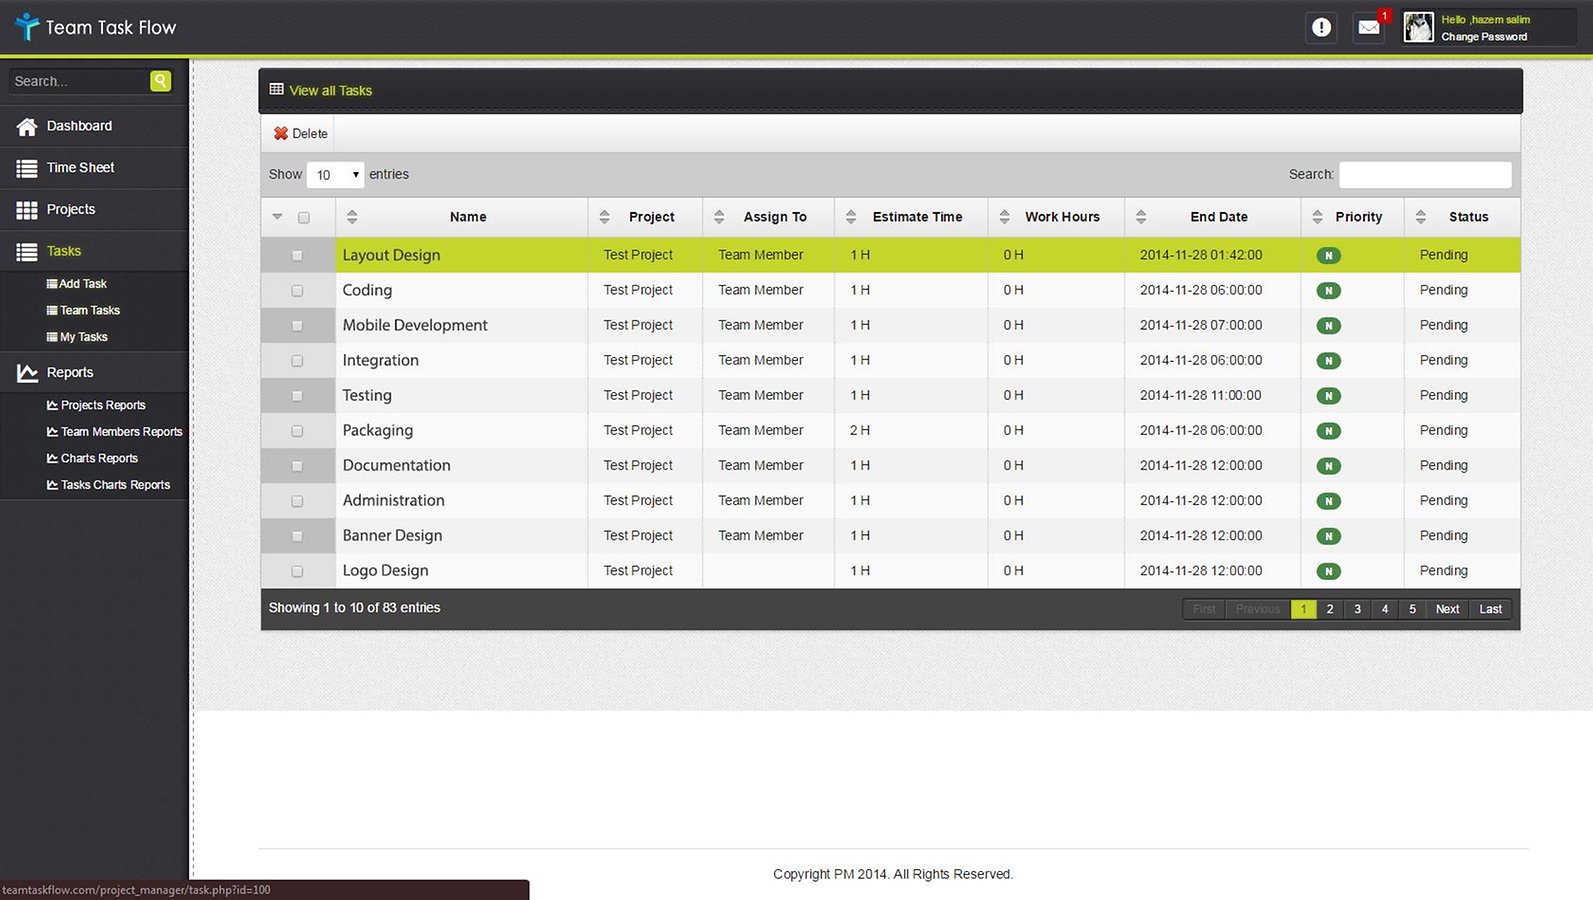The height and width of the screenshot is (900, 1593).
Task: Click the Change Password link
Action: pos(1484,37)
